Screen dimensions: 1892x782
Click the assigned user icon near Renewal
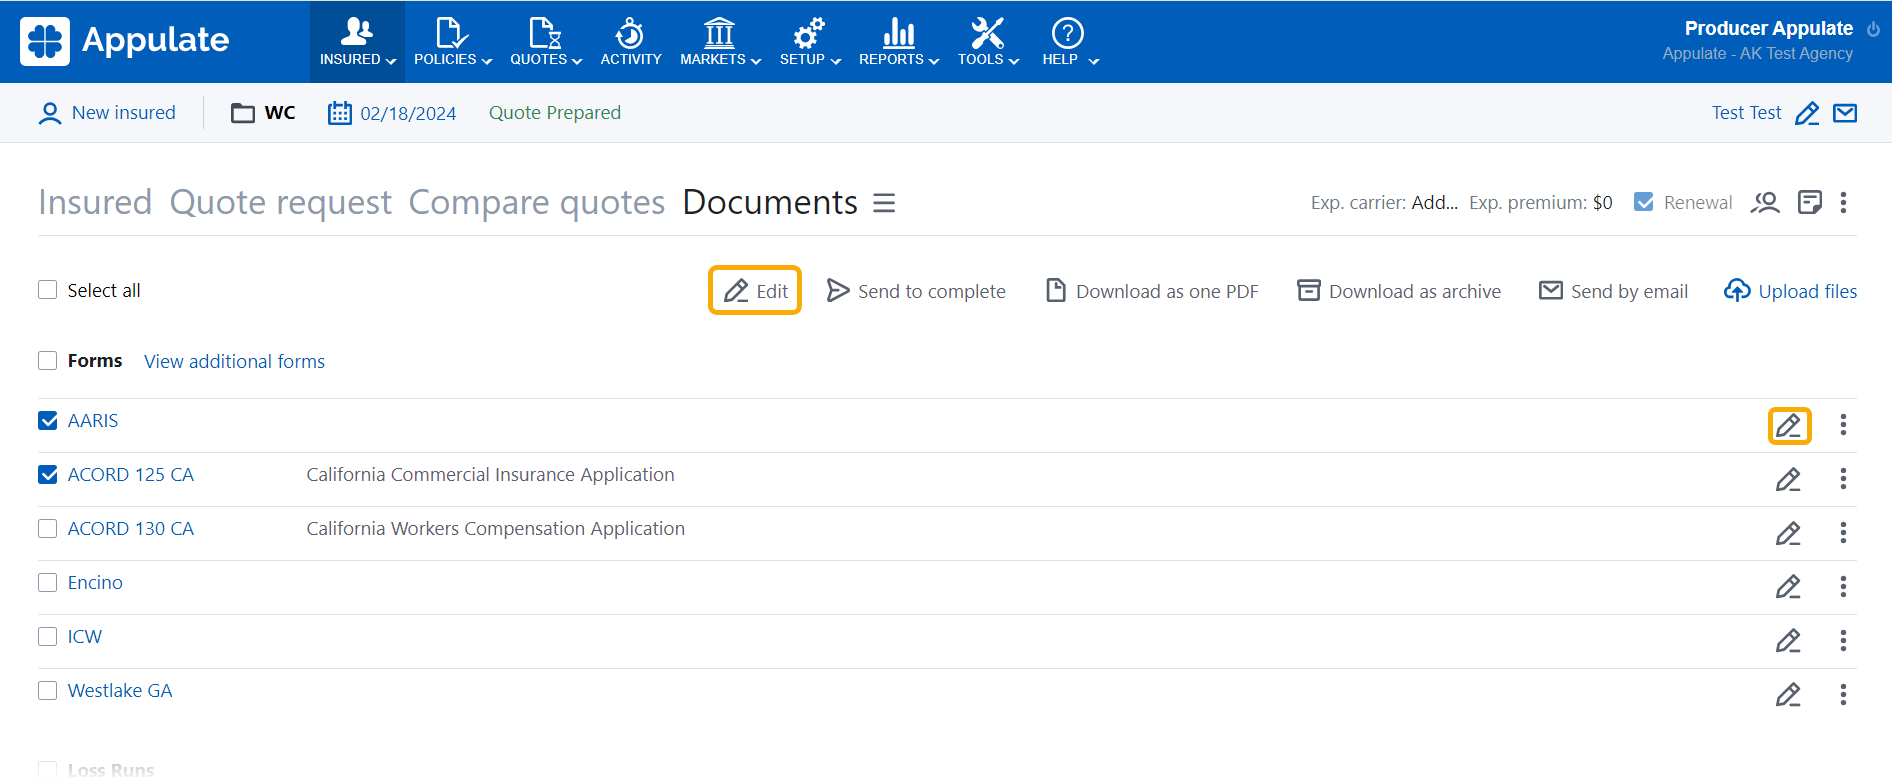coord(1765,203)
